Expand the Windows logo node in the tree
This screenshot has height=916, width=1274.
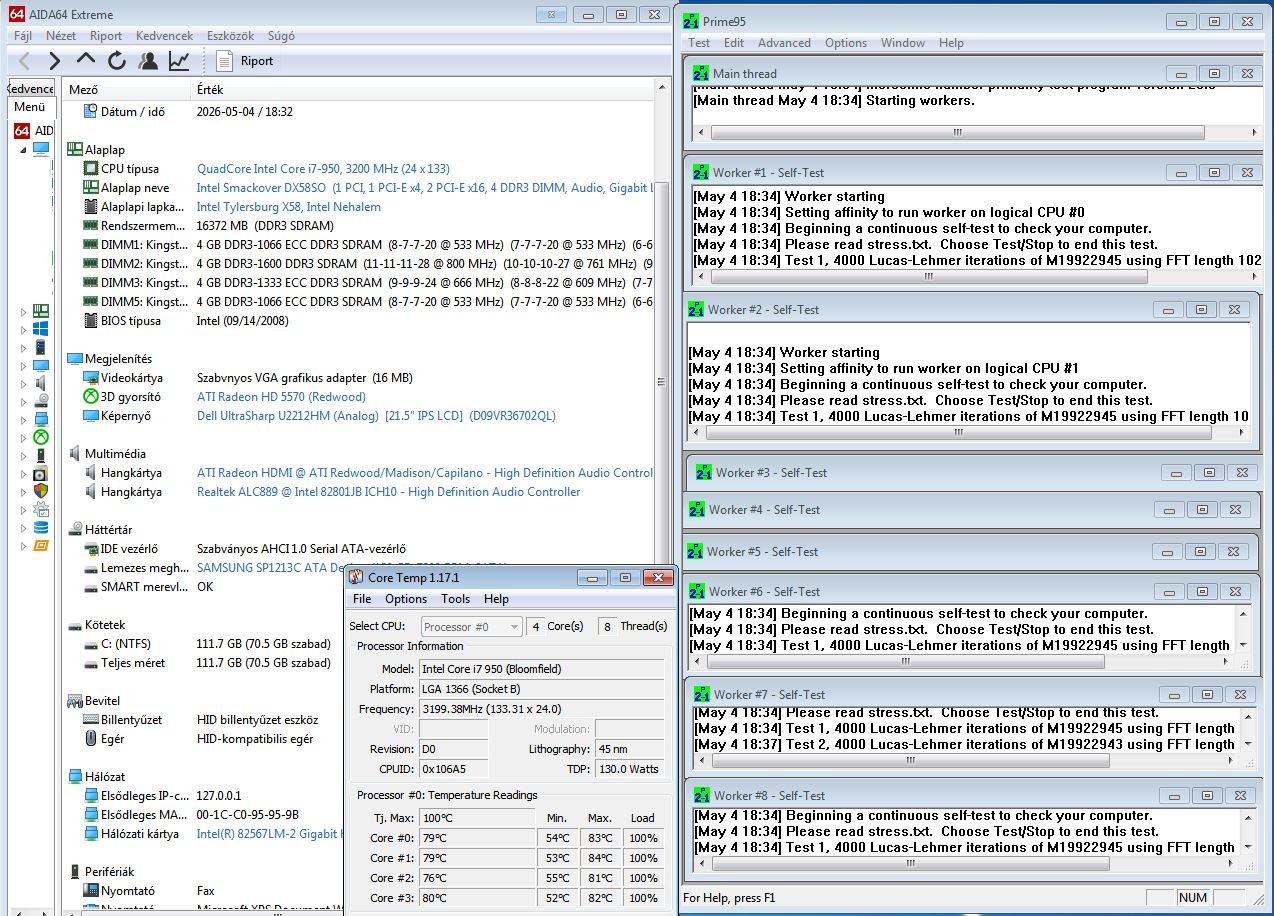coord(24,329)
